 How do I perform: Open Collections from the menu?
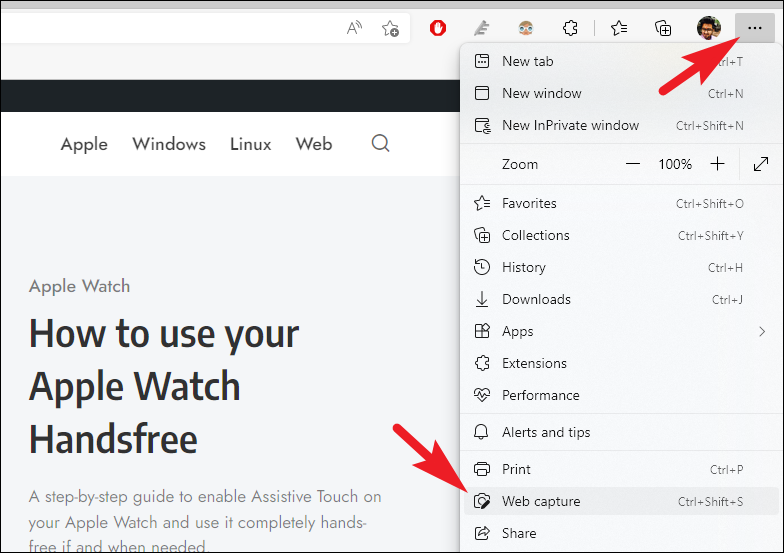[621, 236]
